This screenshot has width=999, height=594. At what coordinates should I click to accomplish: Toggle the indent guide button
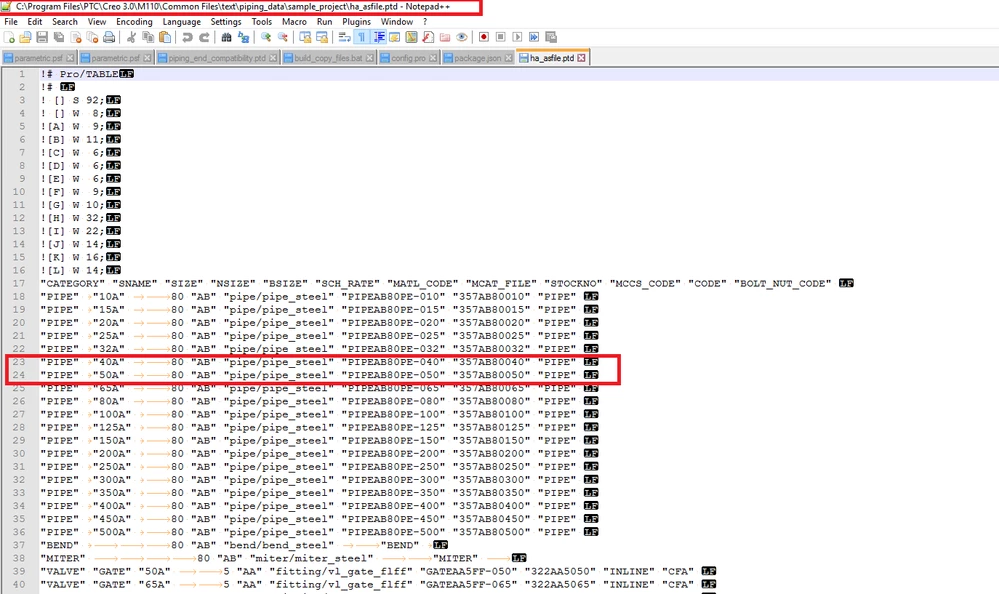pyautogui.click(x=378, y=37)
